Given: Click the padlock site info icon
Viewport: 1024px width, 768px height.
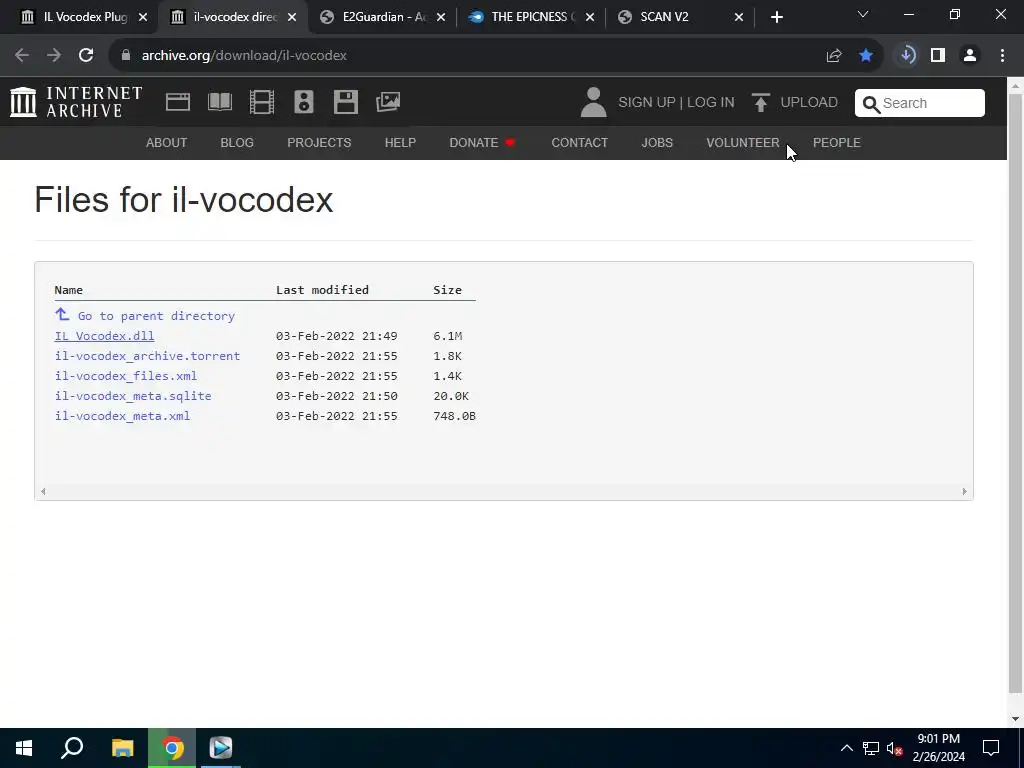Looking at the screenshot, I should (x=126, y=56).
